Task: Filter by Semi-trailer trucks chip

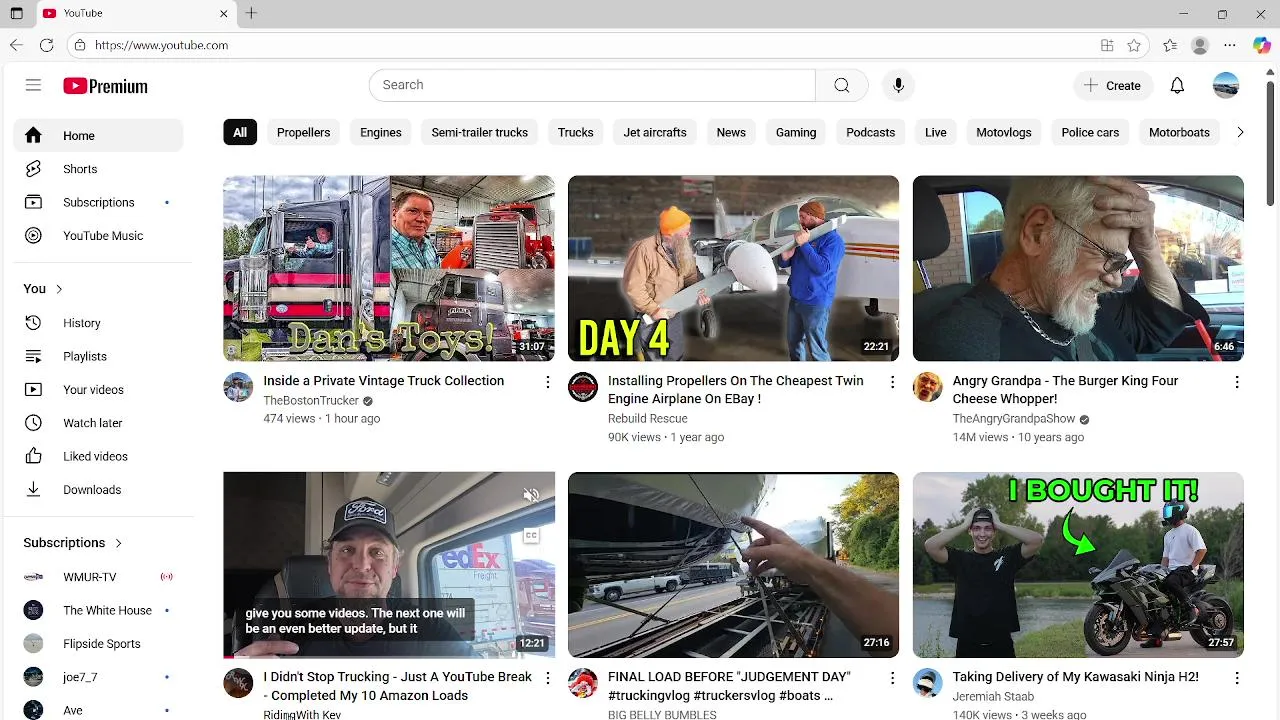Action: [x=480, y=132]
